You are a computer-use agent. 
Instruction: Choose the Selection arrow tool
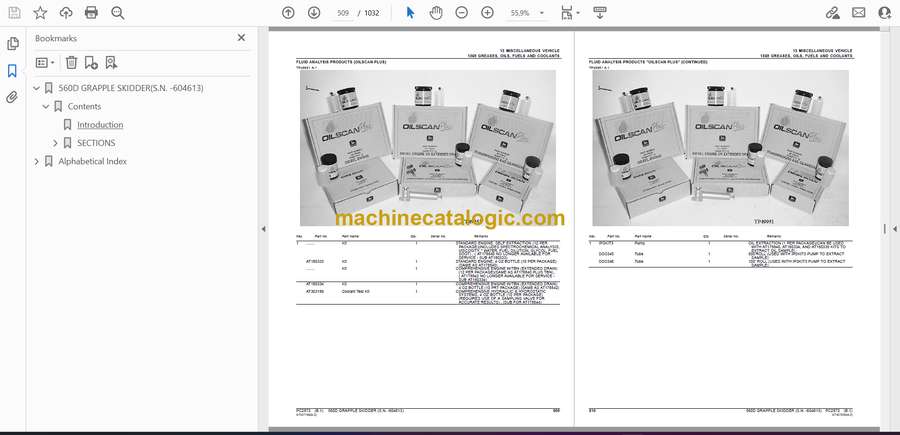point(410,13)
